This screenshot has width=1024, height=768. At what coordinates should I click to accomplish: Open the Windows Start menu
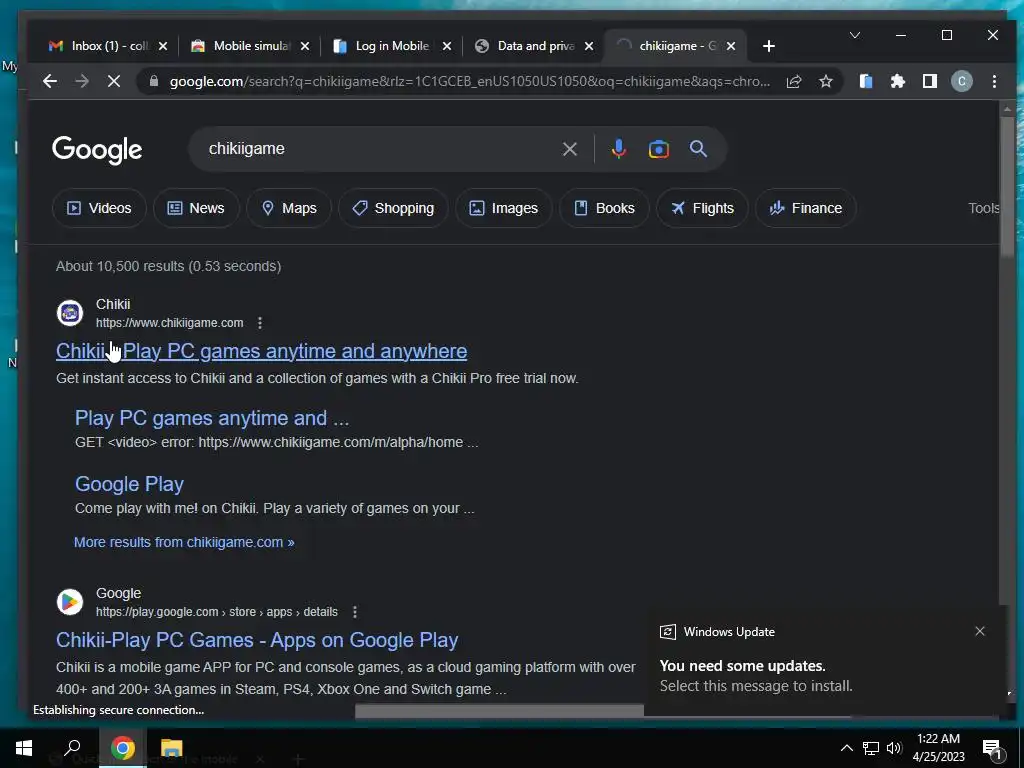coord(24,748)
